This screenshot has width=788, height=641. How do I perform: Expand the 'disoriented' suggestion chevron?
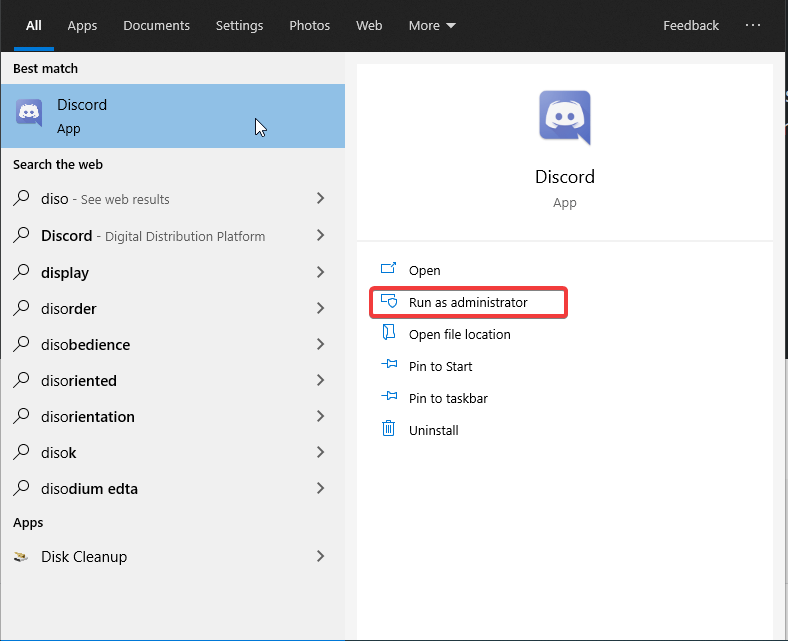[x=321, y=380]
